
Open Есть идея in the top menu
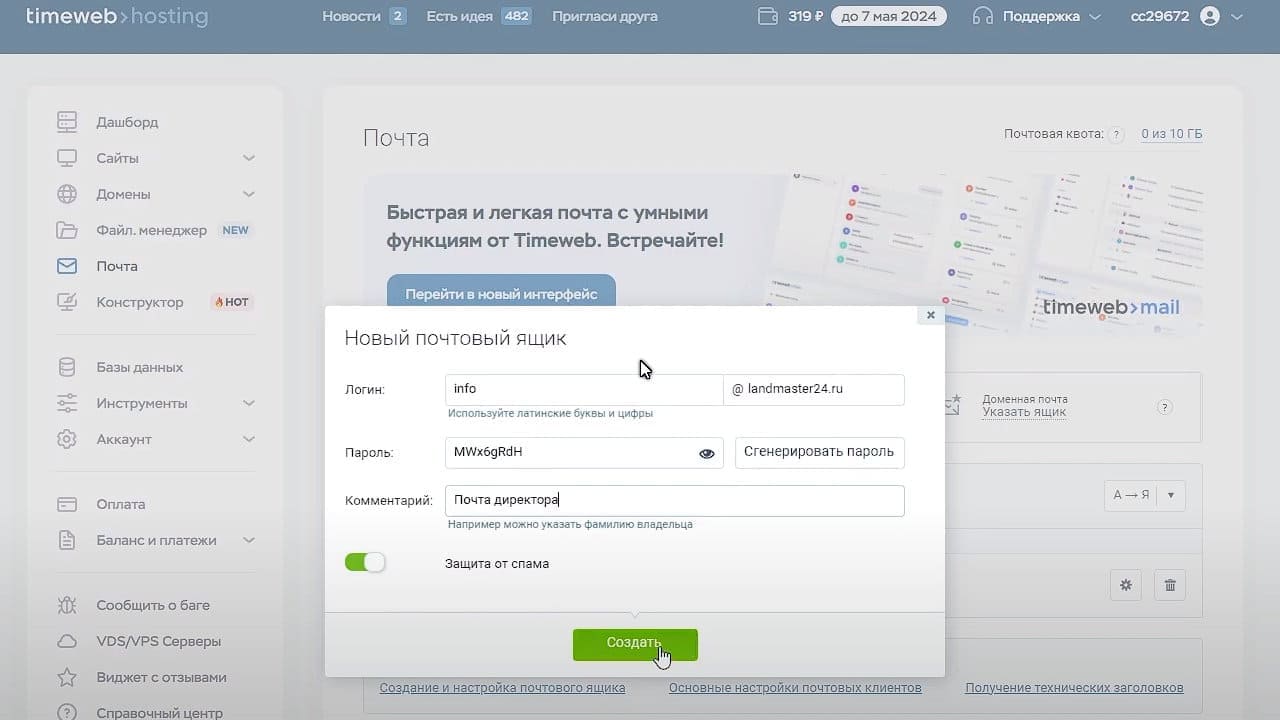(x=459, y=16)
